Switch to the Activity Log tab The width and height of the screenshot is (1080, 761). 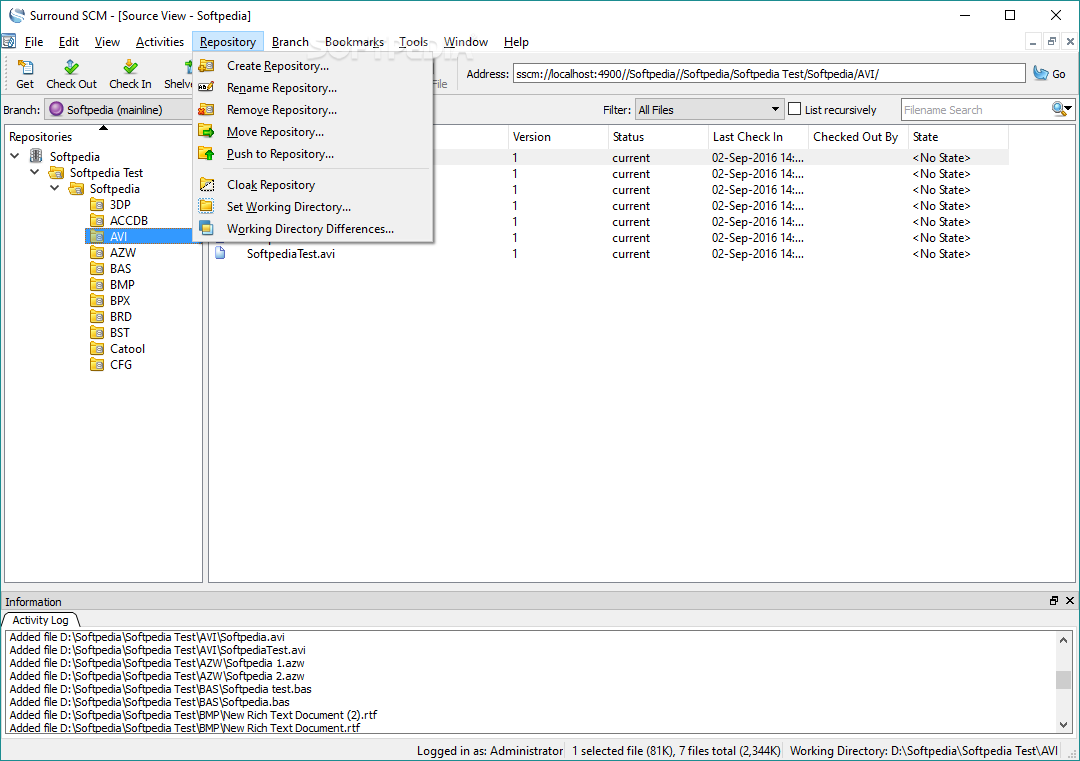pyautogui.click(x=40, y=620)
